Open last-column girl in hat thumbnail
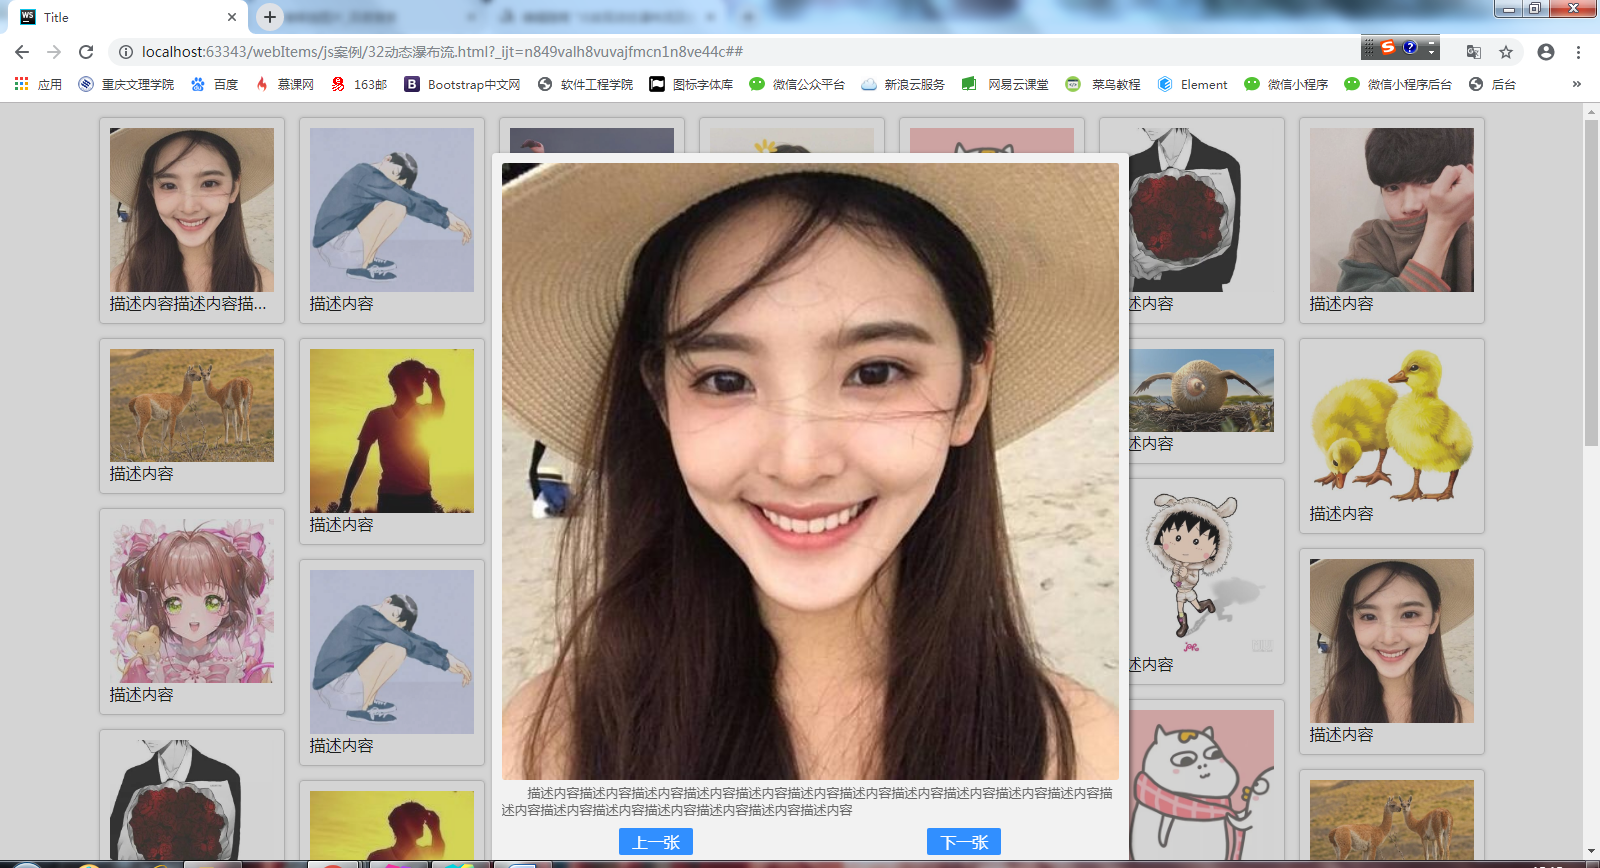The width and height of the screenshot is (1600, 868). (1392, 641)
